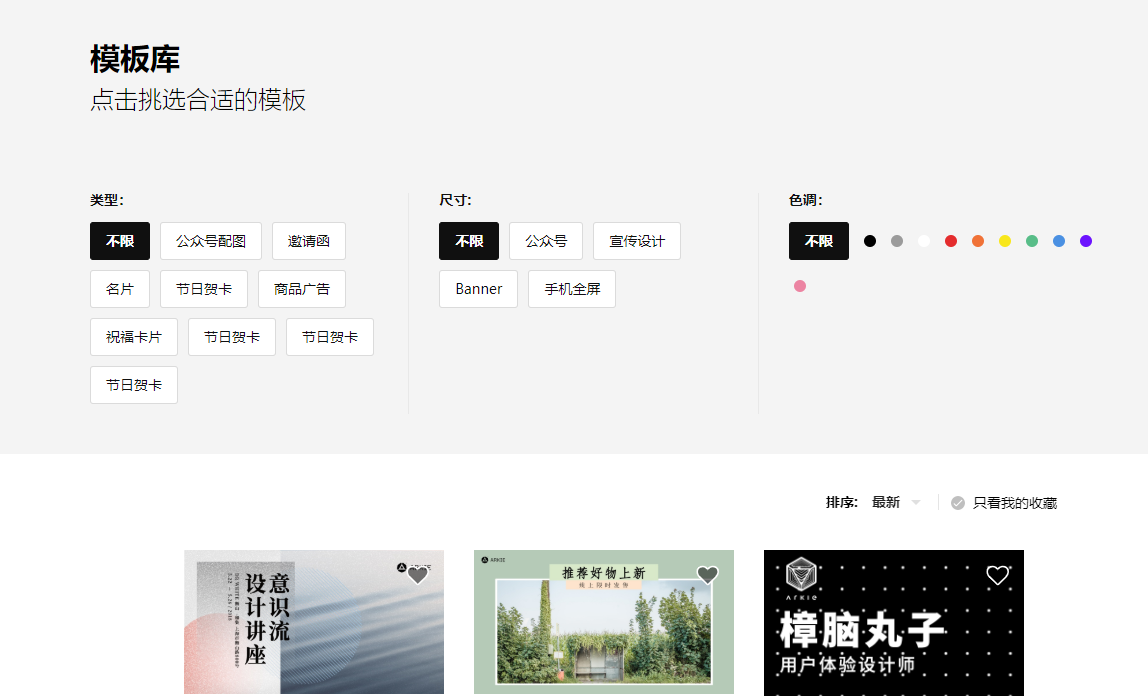Select the blue color tone dot

(1059, 241)
